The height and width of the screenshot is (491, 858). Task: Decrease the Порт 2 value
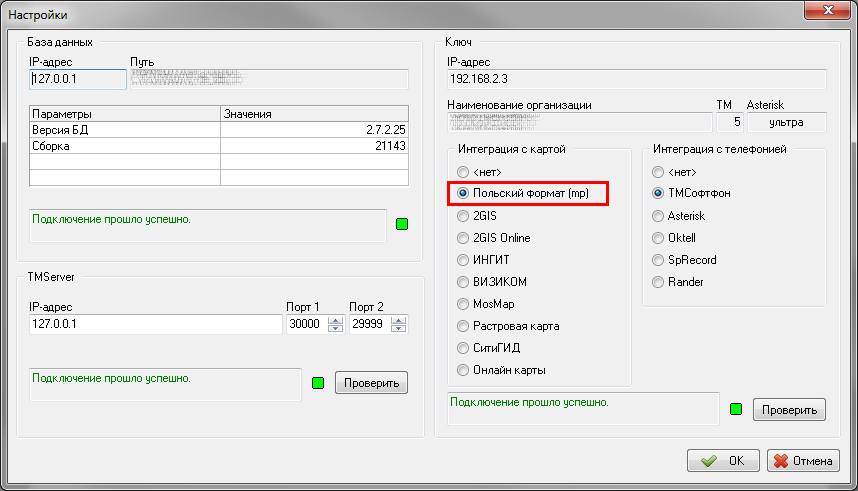coord(399,329)
